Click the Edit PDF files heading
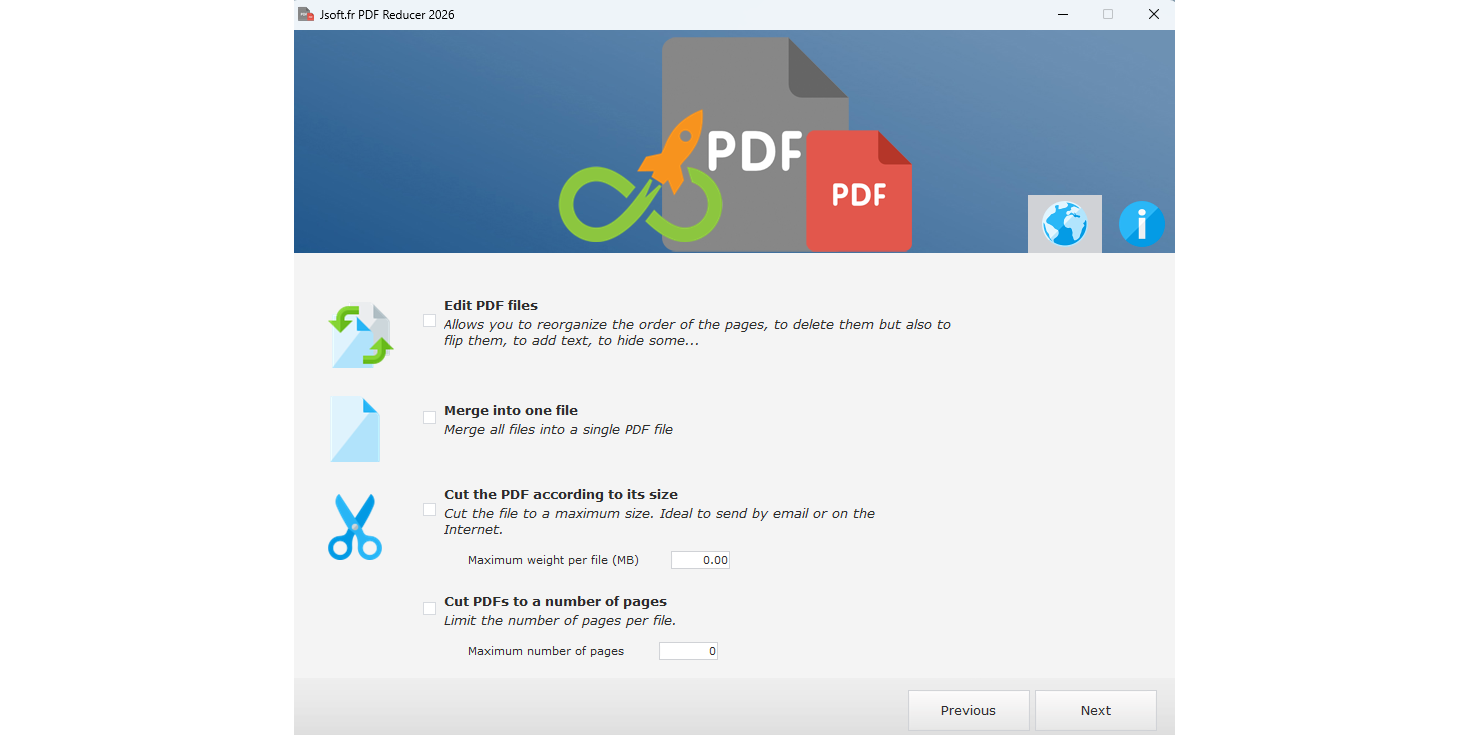This screenshot has width=1470, height=735. (x=491, y=305)
